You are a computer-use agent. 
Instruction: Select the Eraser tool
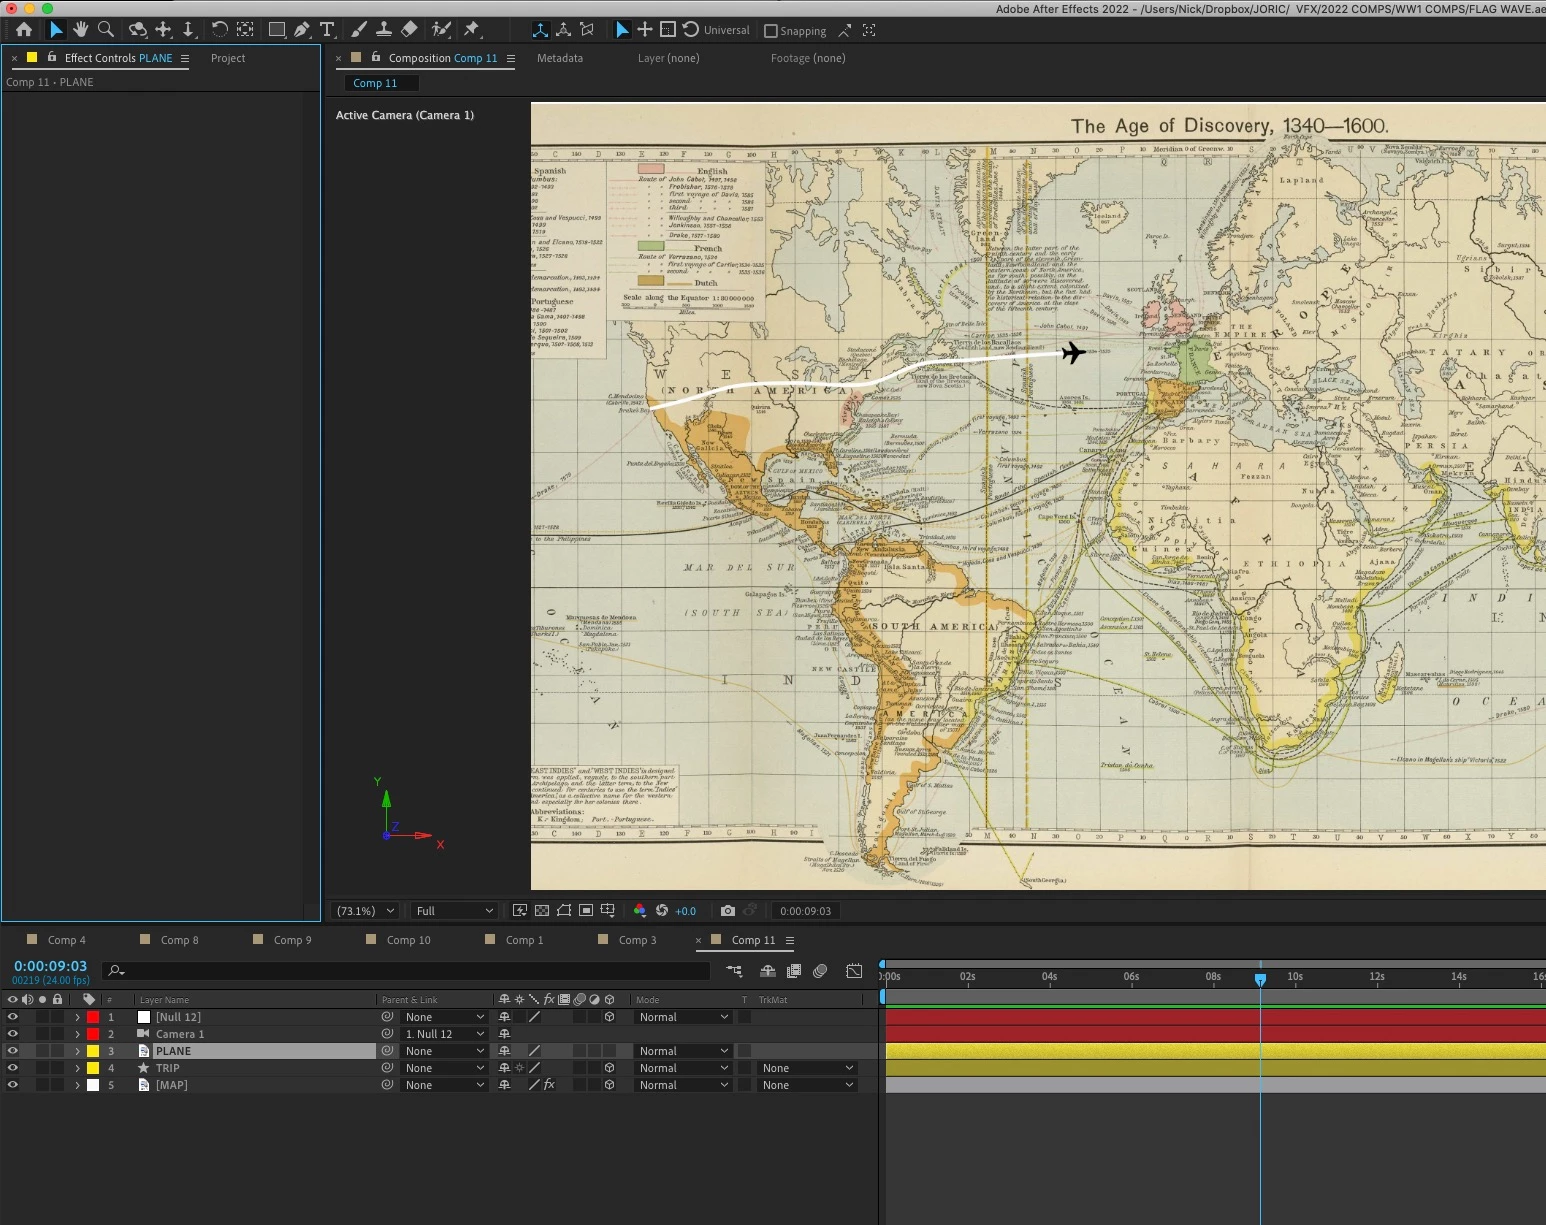coord(409,30)
